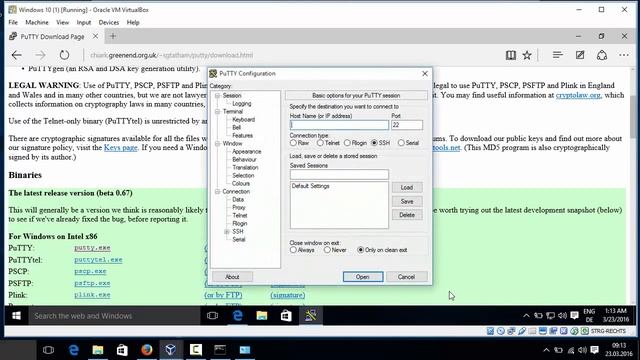Open Edge More actions menu
The height and width of the screenshot is (360, 640).
(624, 55)
